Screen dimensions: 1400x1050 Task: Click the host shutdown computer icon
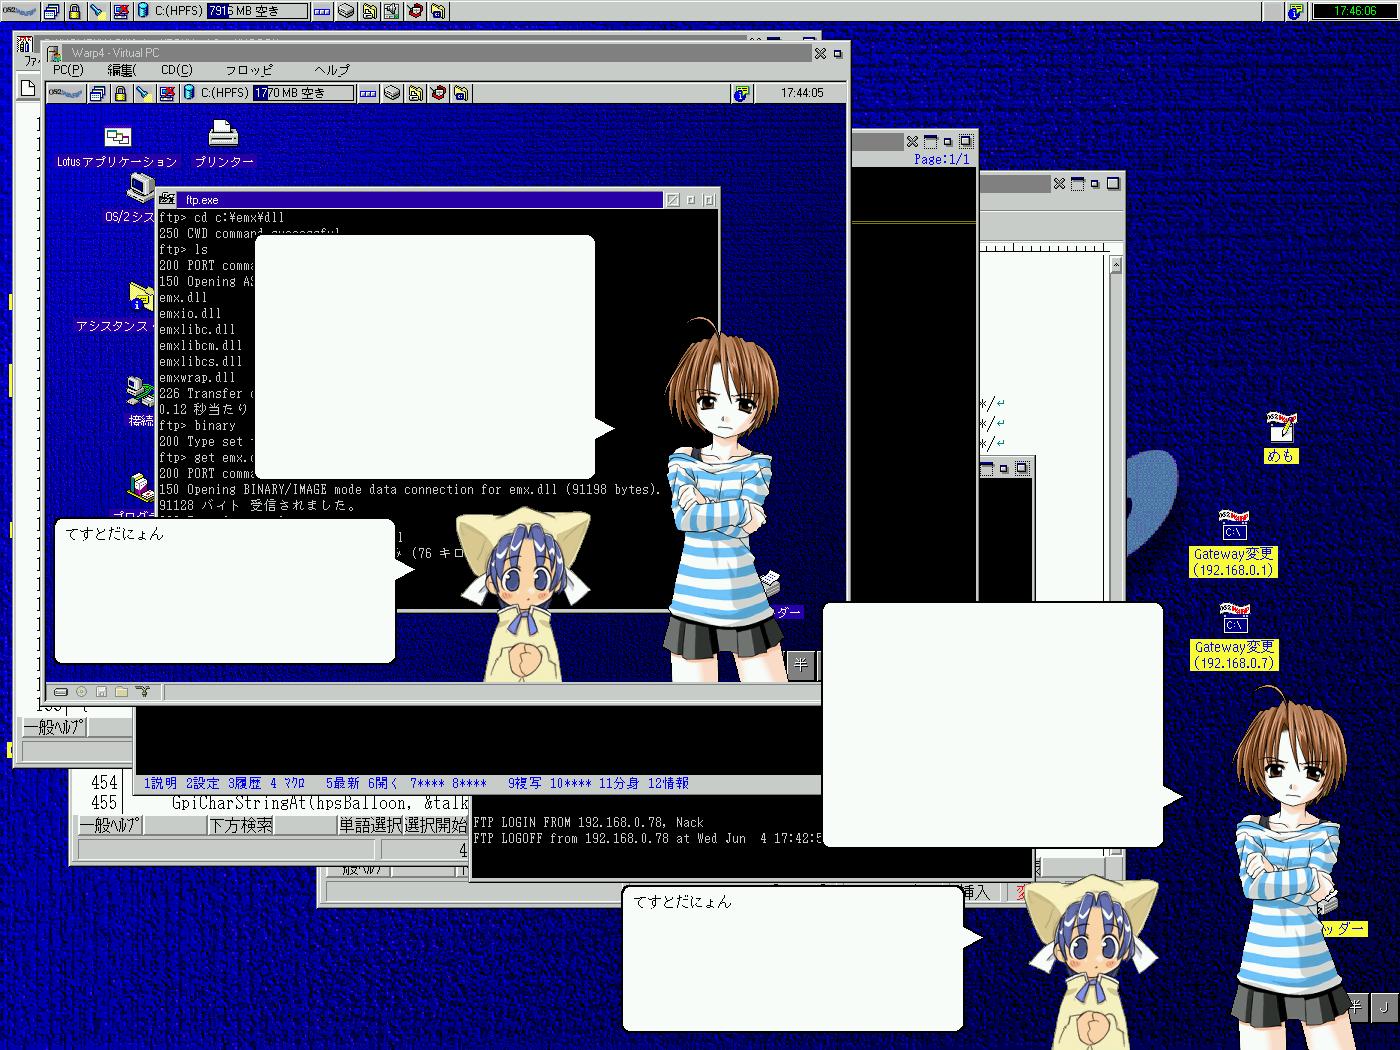[x=120, y=11]
